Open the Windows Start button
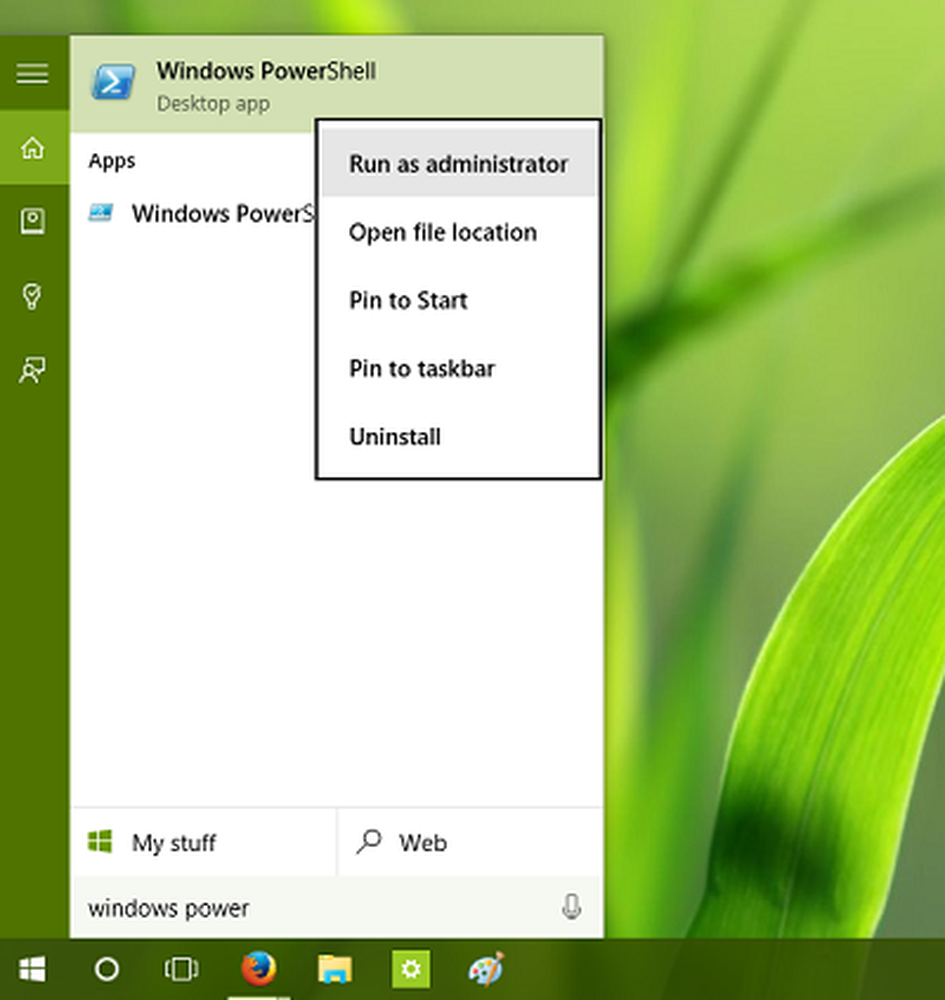This screenshot has width=945, height=1000. (x=33, y=969)
